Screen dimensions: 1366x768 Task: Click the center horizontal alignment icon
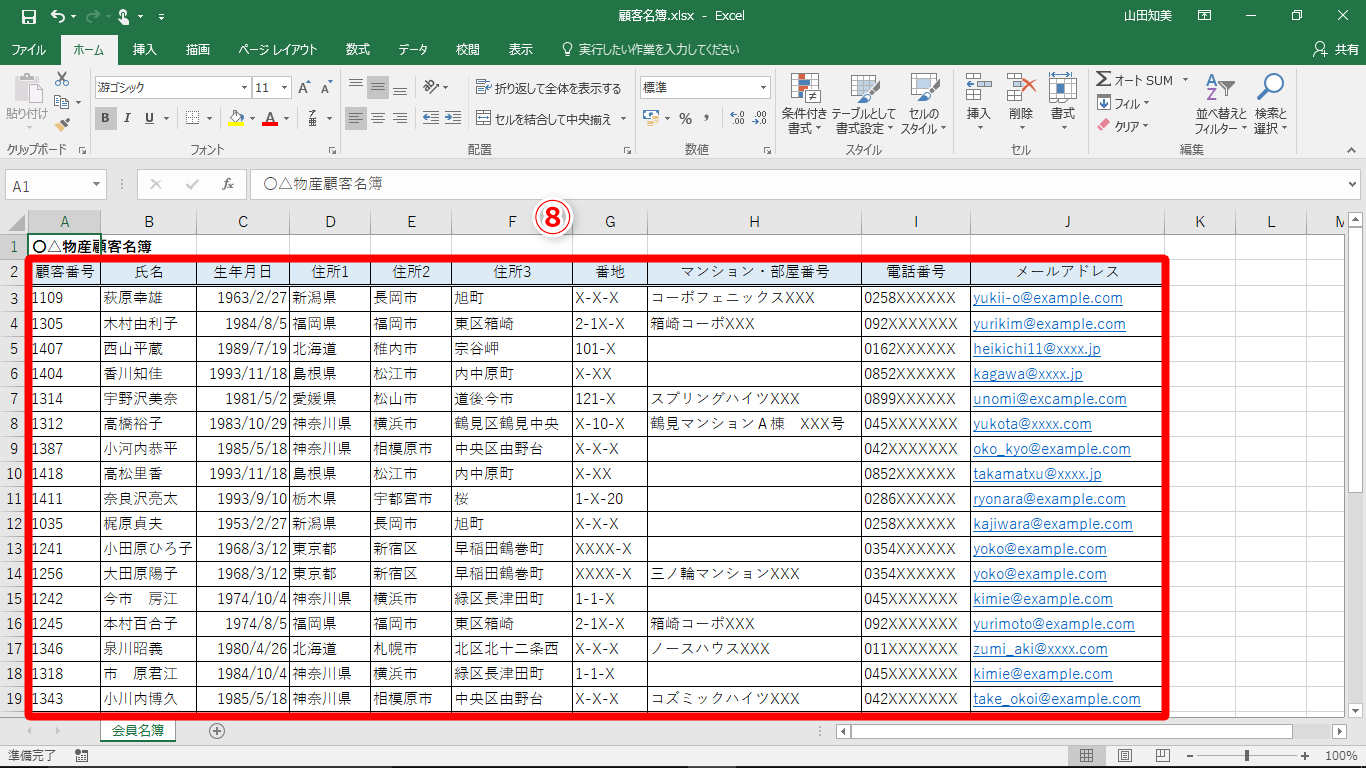[378, 118]
